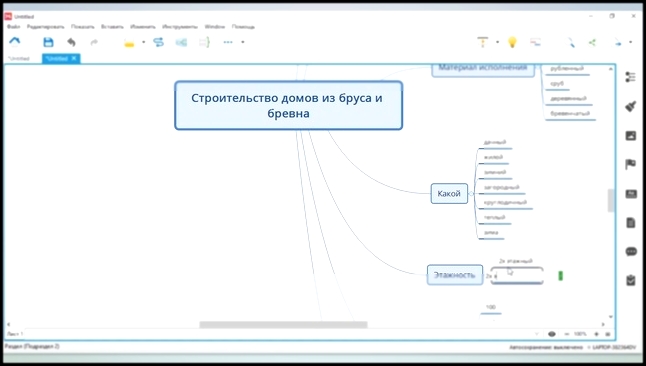Image resolution: width=646 pixels, height=366 pixels.
Task: Open the Window menu
Action: coord(215,27)
